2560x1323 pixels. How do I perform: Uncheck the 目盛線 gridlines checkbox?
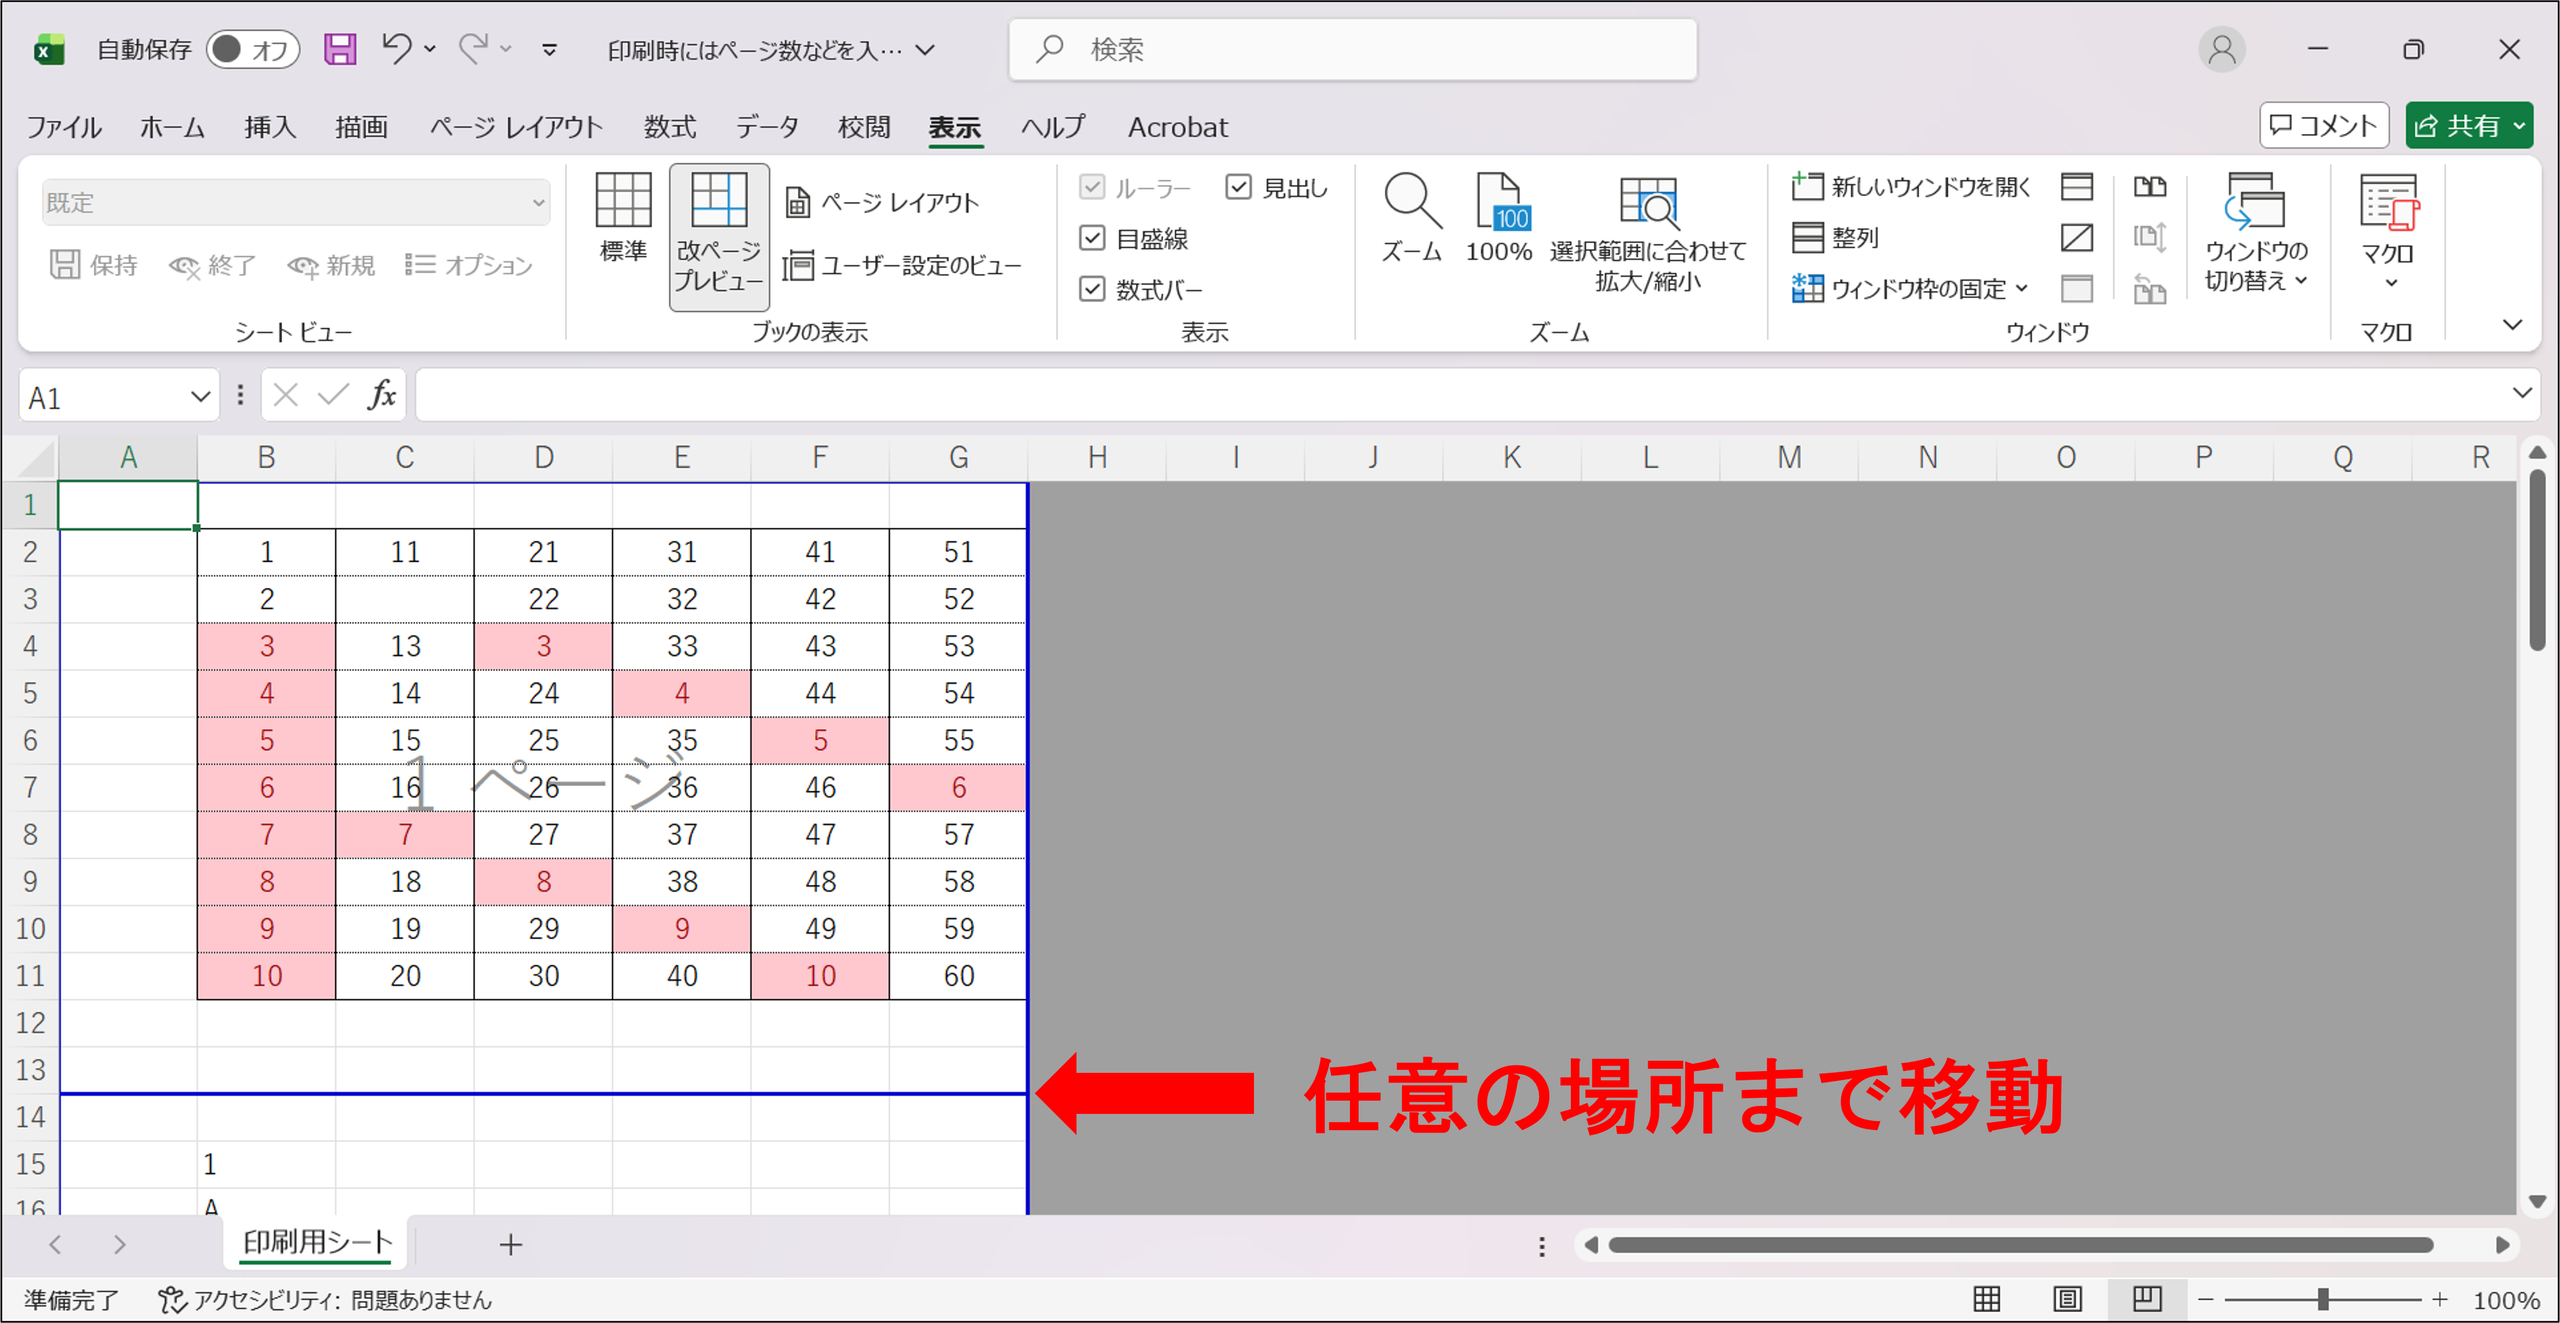(1092, 238)
